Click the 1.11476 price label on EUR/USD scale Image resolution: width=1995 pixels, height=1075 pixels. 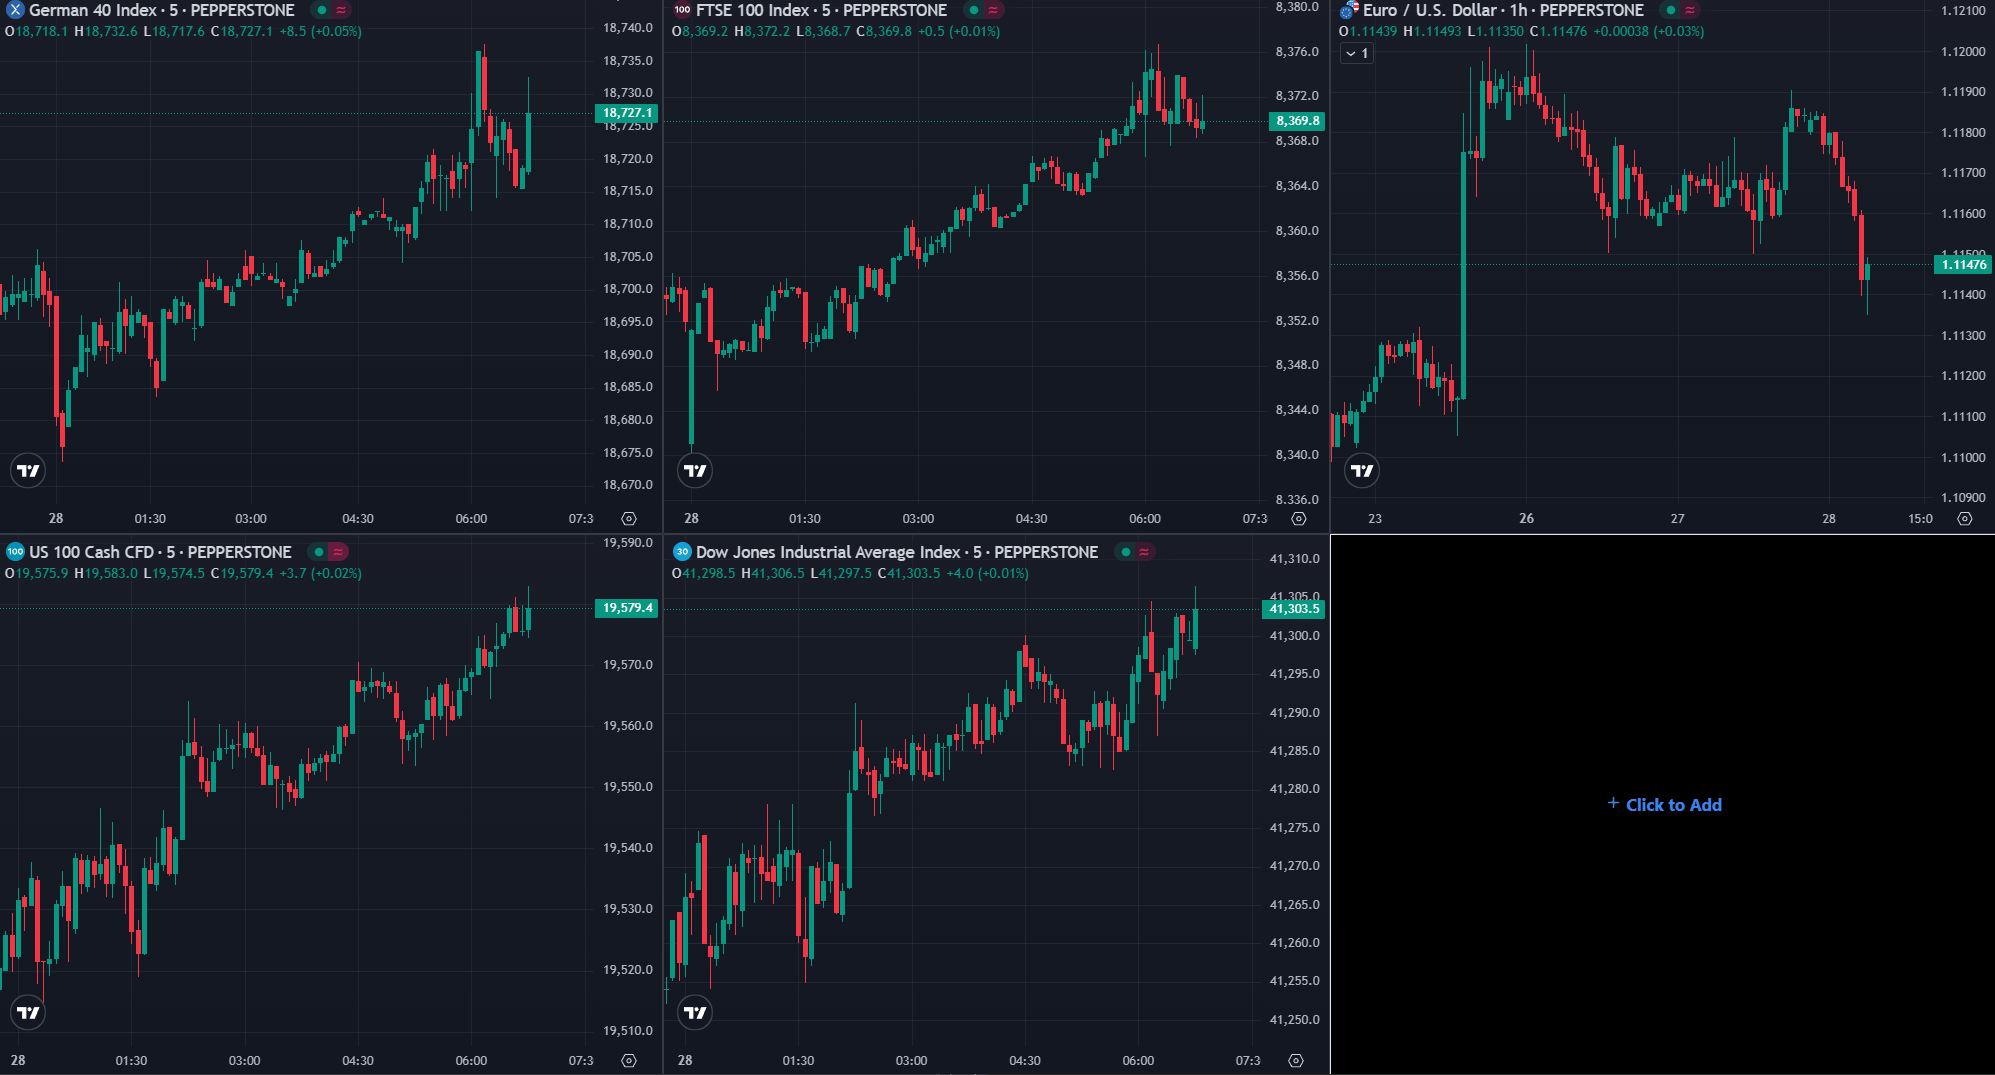point(1963,265)
